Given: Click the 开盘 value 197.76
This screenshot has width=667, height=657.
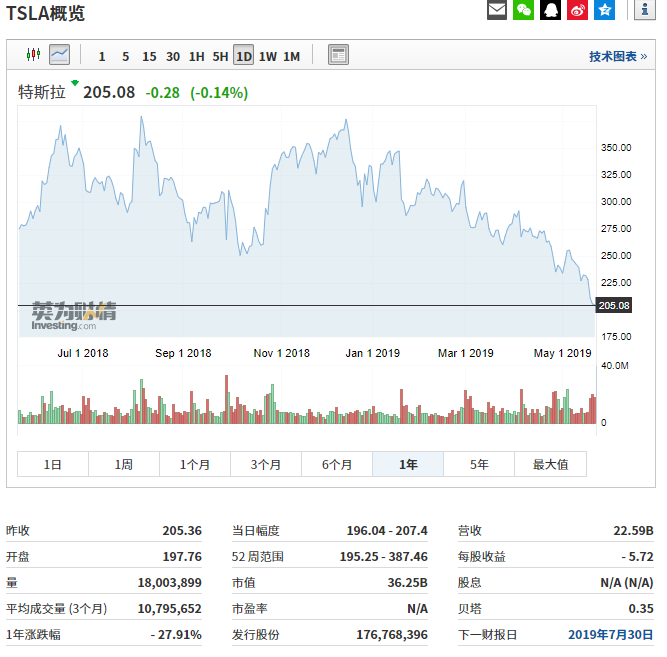Looking at the screenshot, I should 182,557.
